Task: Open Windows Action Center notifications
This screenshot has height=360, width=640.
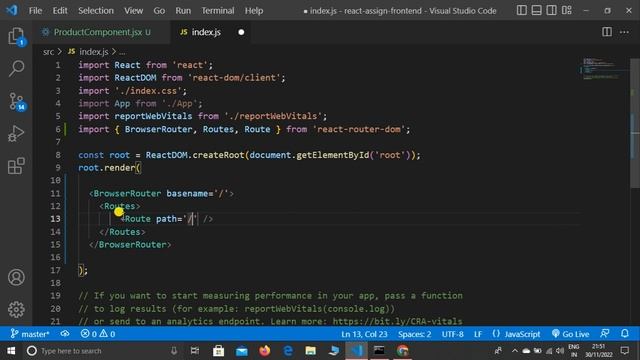Action: (625, 351)
